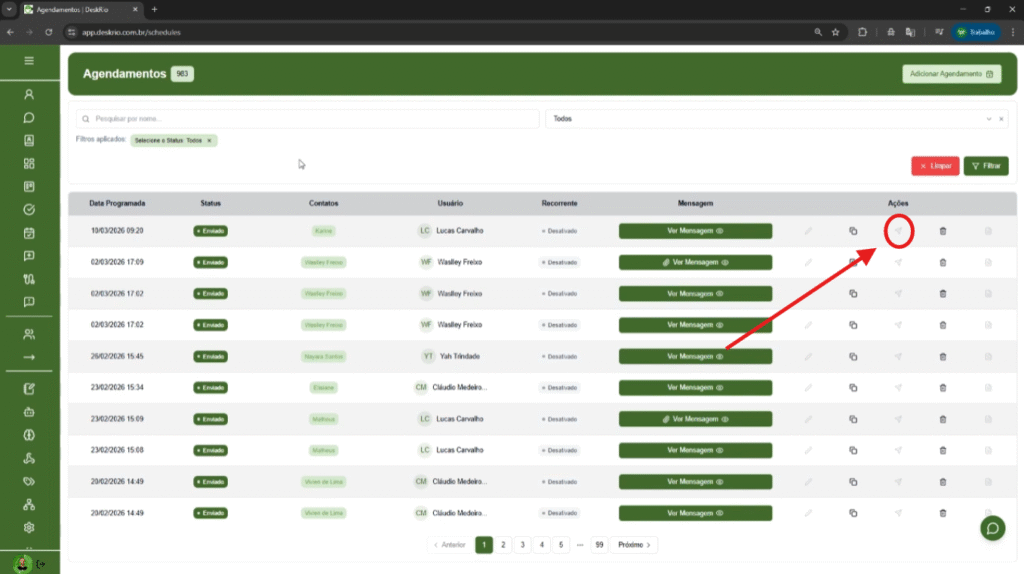Clear the 'Todos' dropdown selection with the x
1024x574 pixels.
coord(1002,119)
